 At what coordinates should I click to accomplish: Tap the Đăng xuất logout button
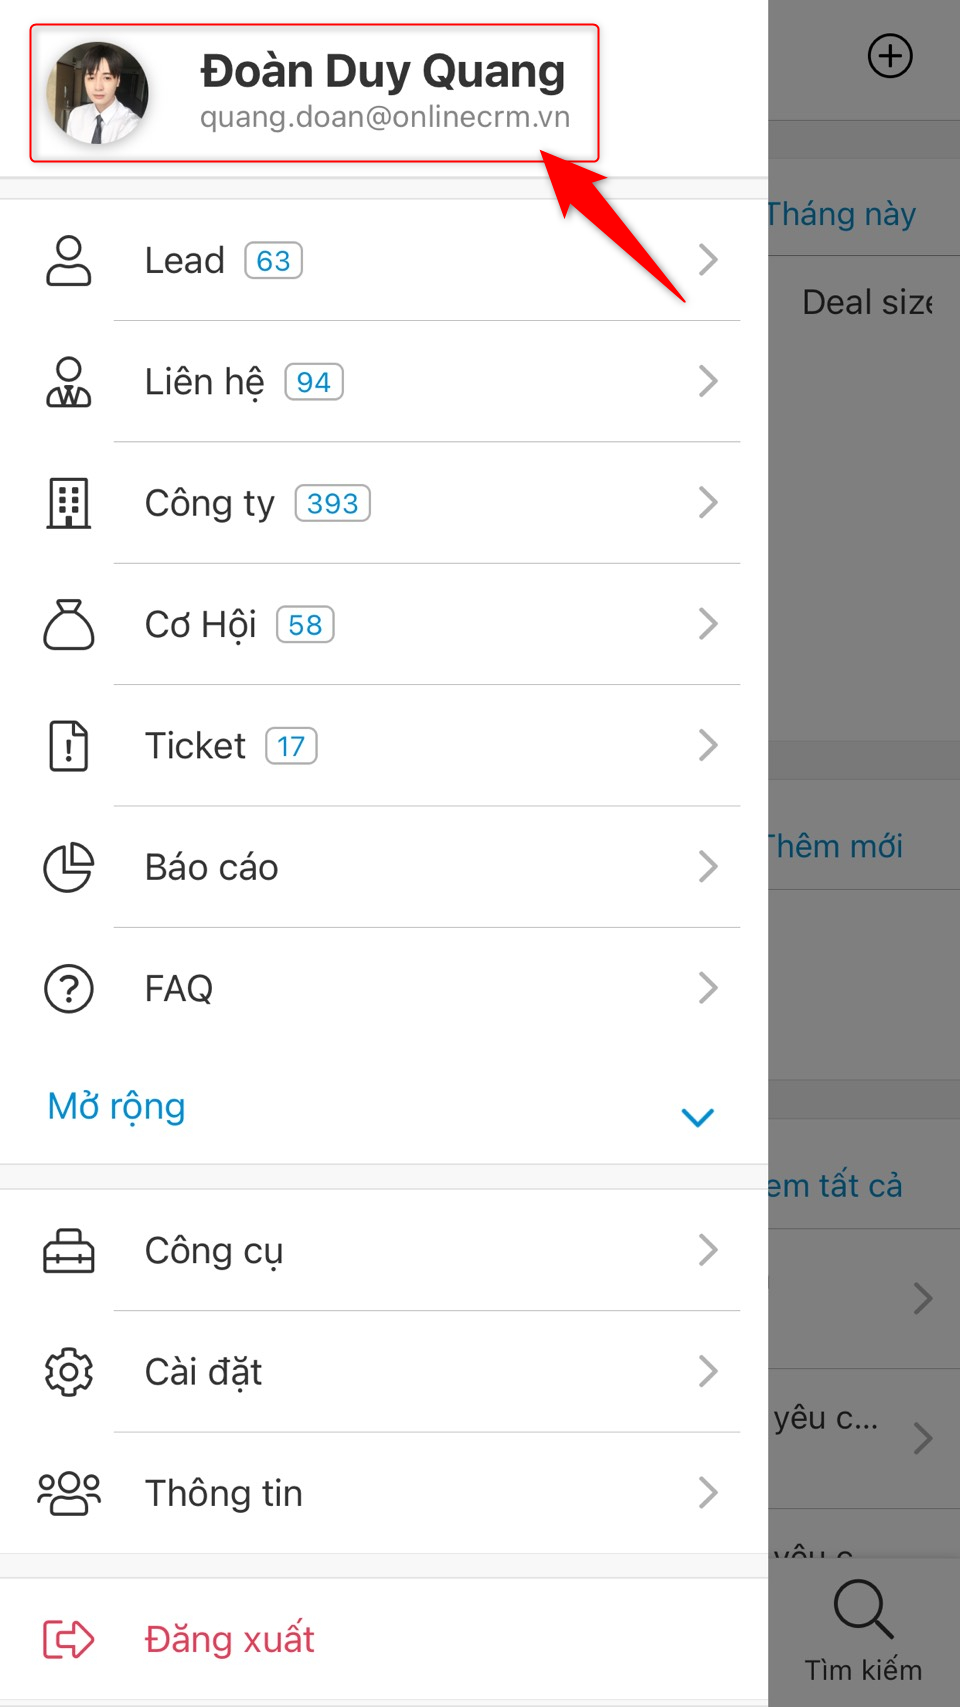coord(229,1640)
